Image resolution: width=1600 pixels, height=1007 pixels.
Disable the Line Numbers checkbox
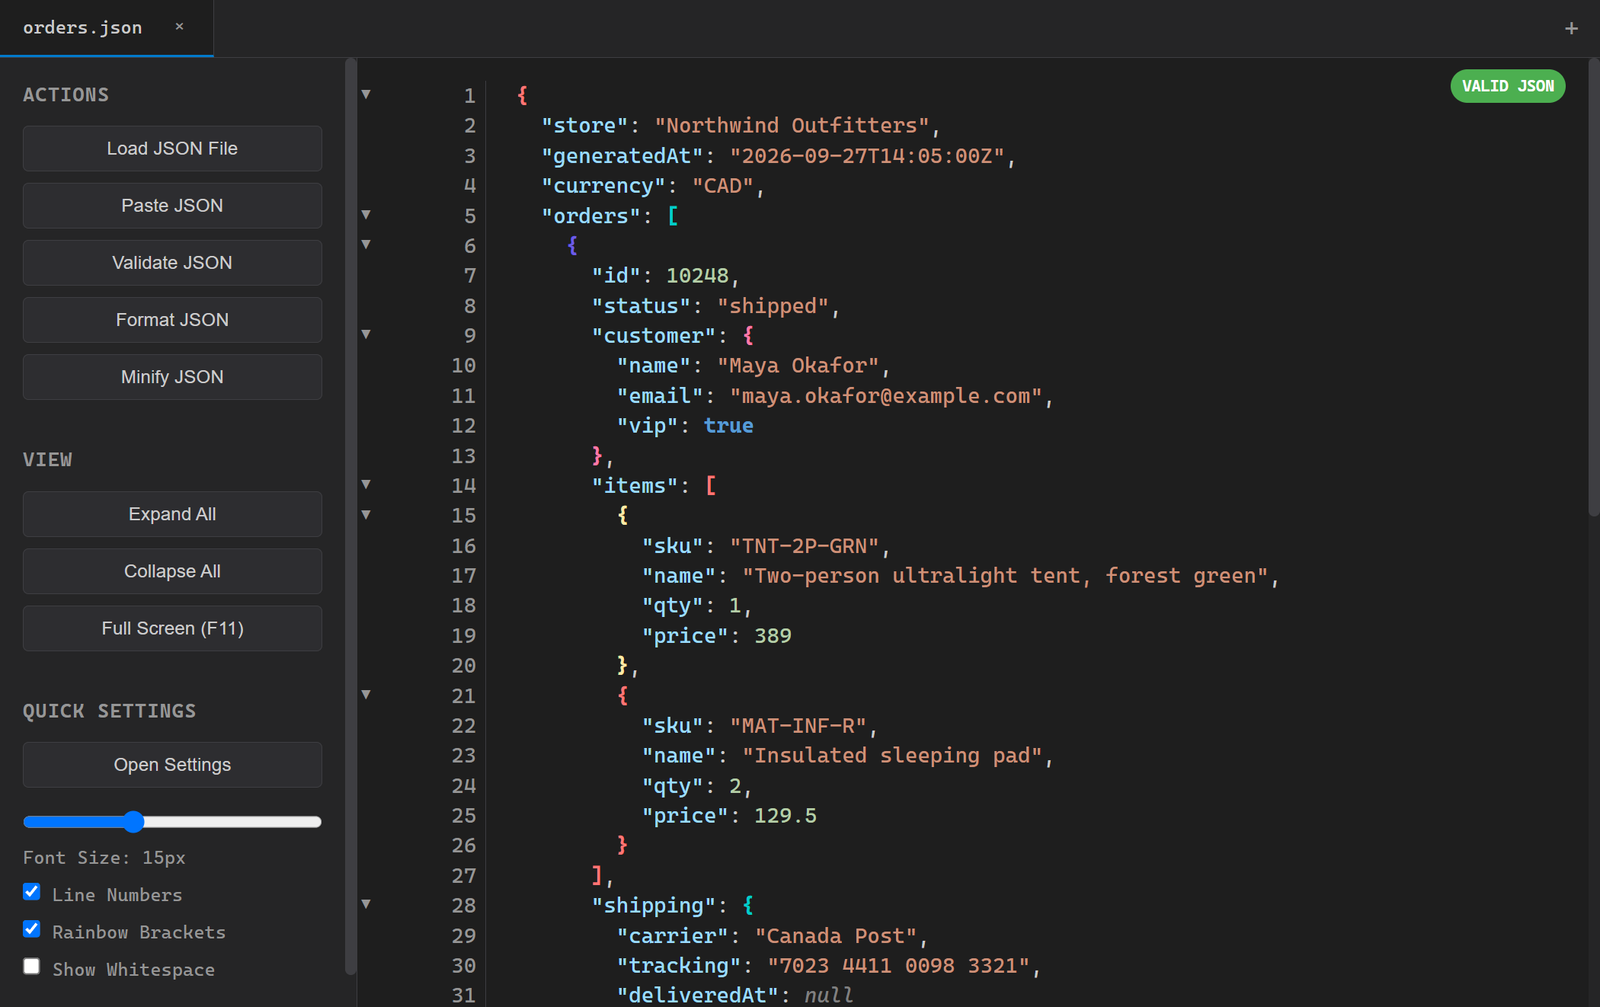click(x=32, y=892)
